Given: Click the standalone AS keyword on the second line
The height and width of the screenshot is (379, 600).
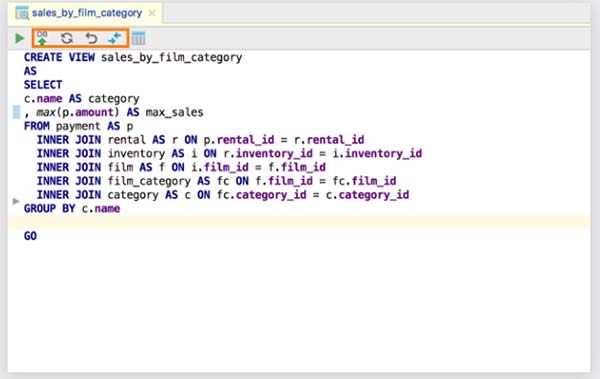Looking at the screenshot, I should pyautogui.click(x=31, y=71).
